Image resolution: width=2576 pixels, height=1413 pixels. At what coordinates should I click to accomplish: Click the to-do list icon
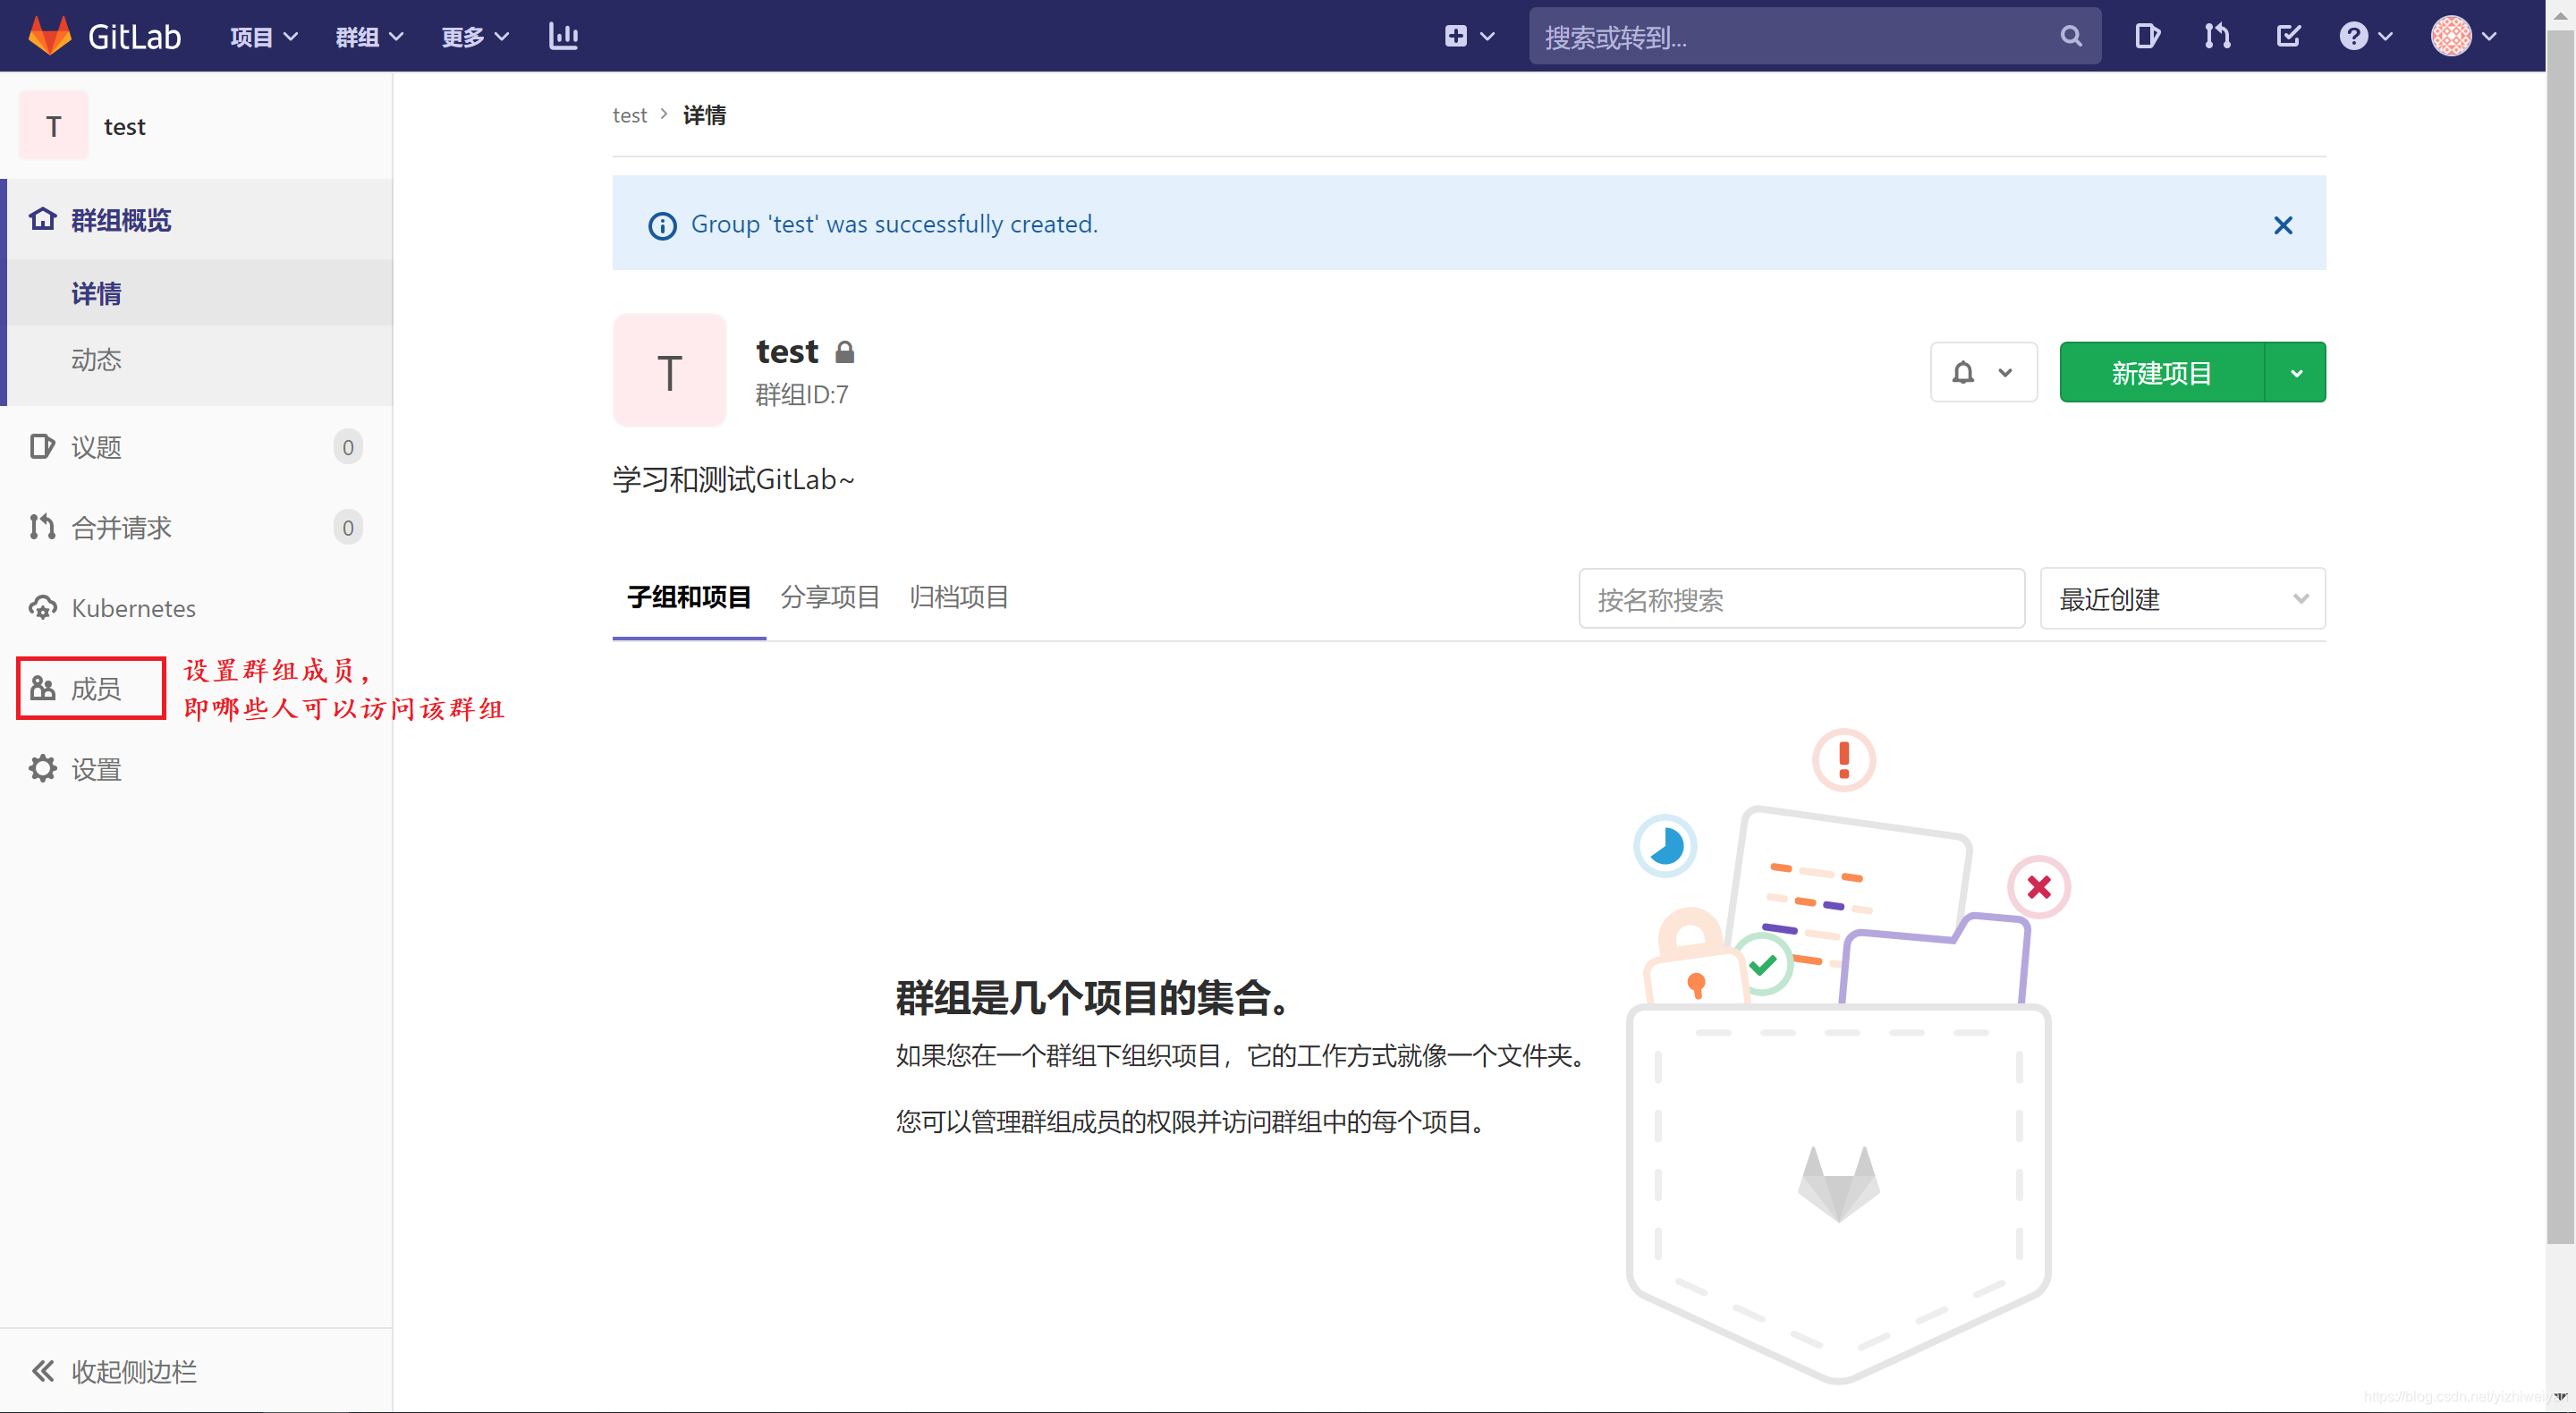coord(2289,35)
